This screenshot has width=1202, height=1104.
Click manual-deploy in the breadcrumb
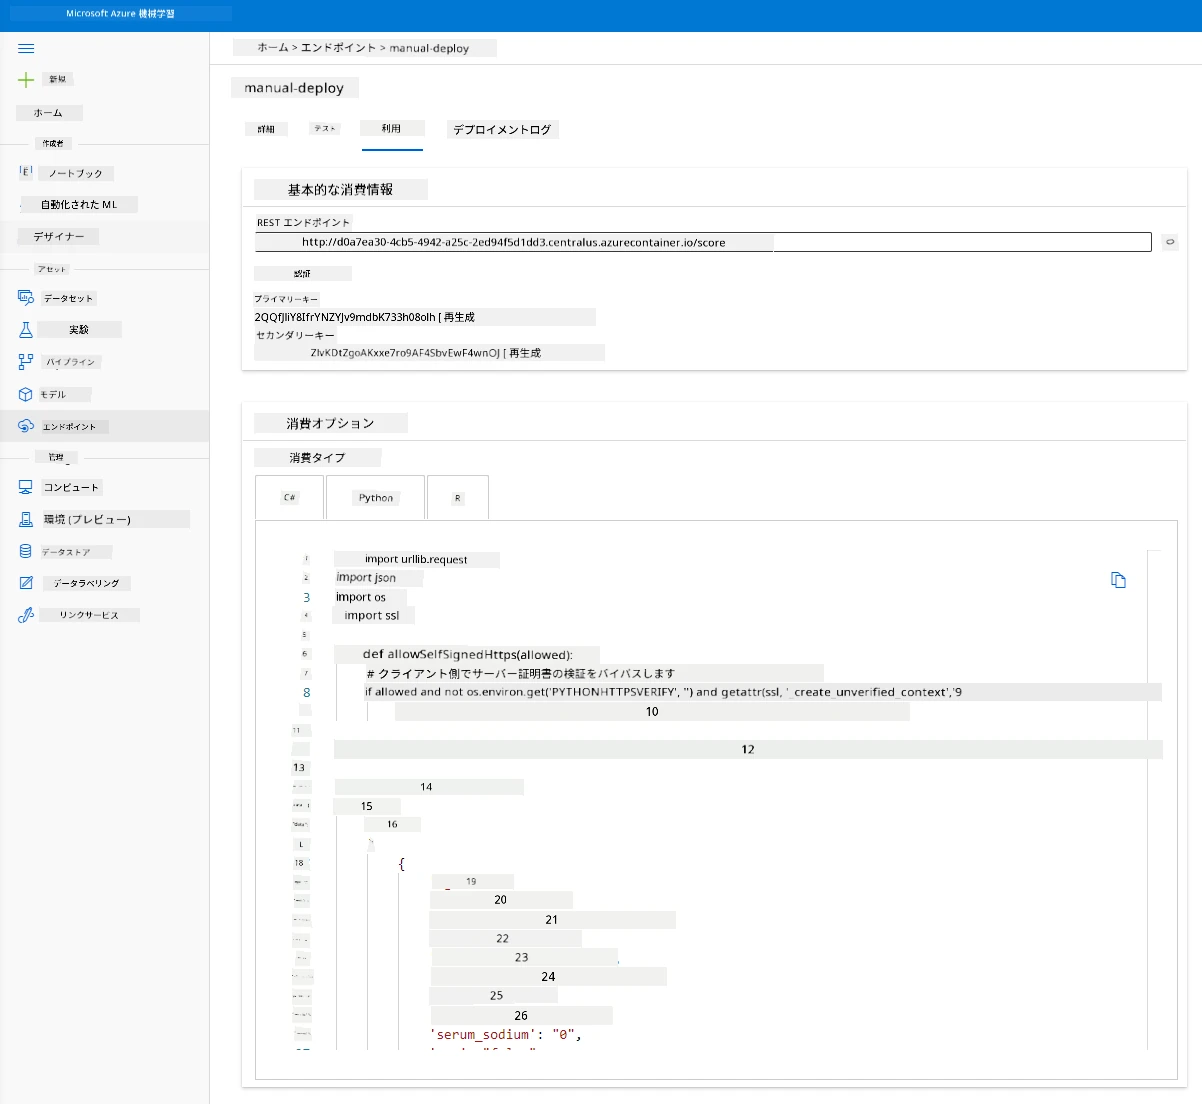click(x=429, y=48)
